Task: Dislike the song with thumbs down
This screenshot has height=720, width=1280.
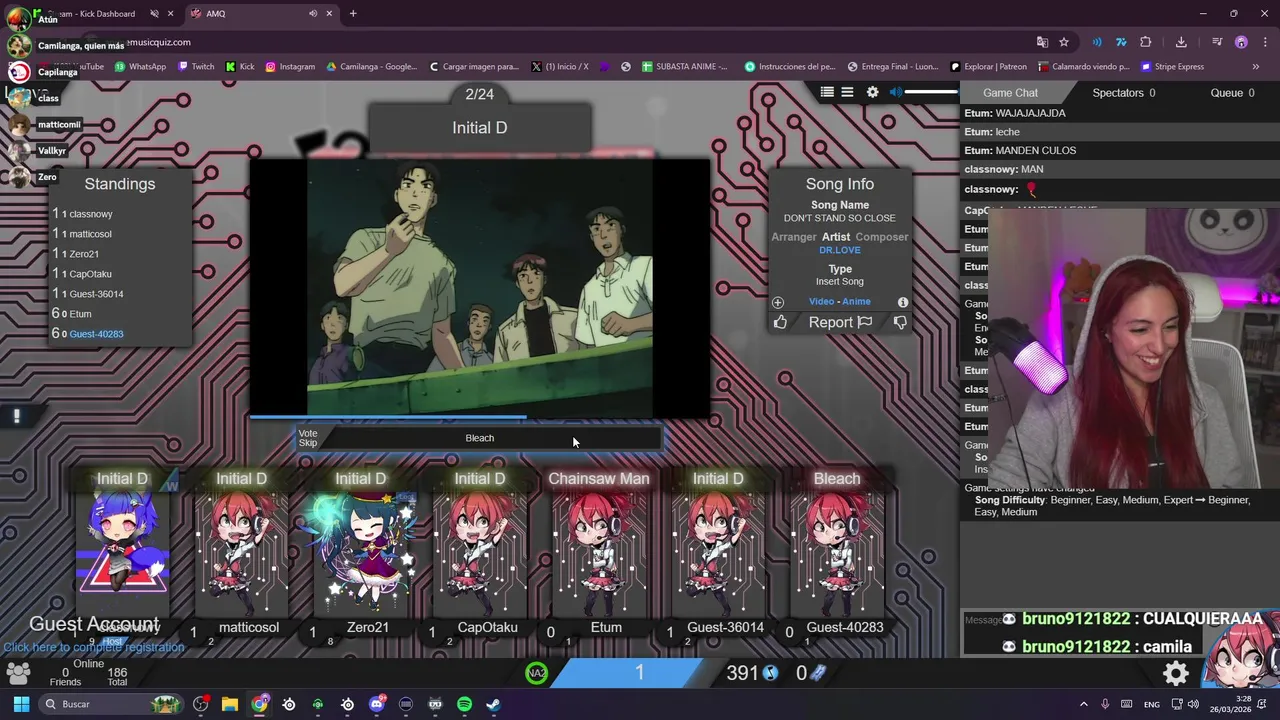Action: click(x=900, y=322)
